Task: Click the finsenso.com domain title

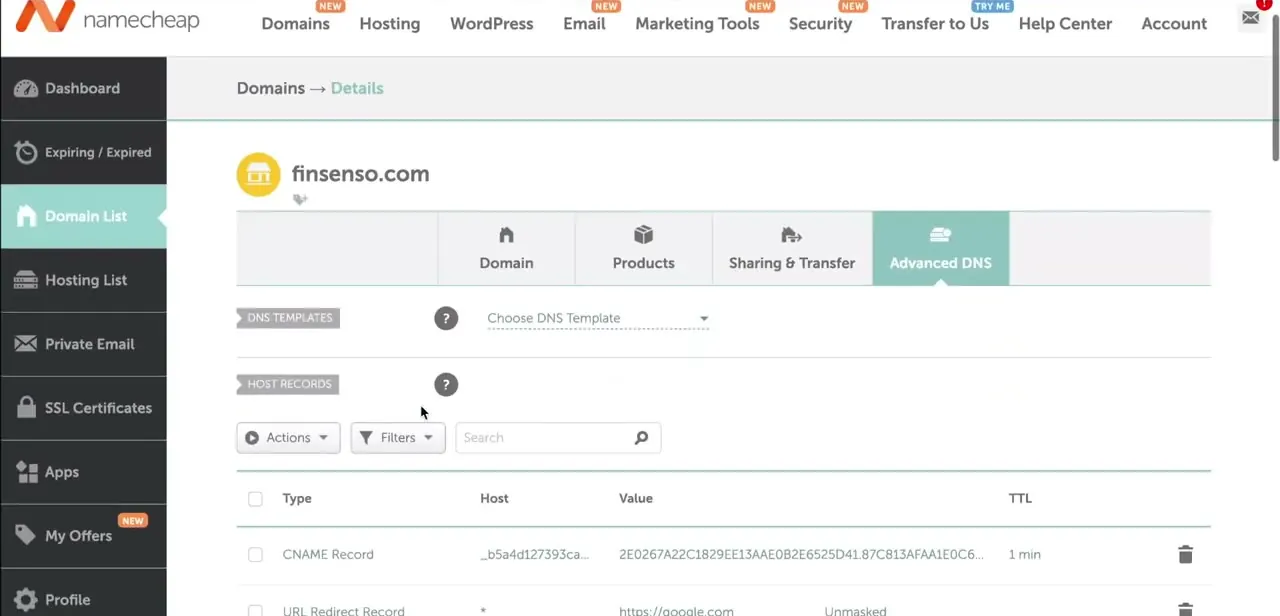Action: coord(360,174)
